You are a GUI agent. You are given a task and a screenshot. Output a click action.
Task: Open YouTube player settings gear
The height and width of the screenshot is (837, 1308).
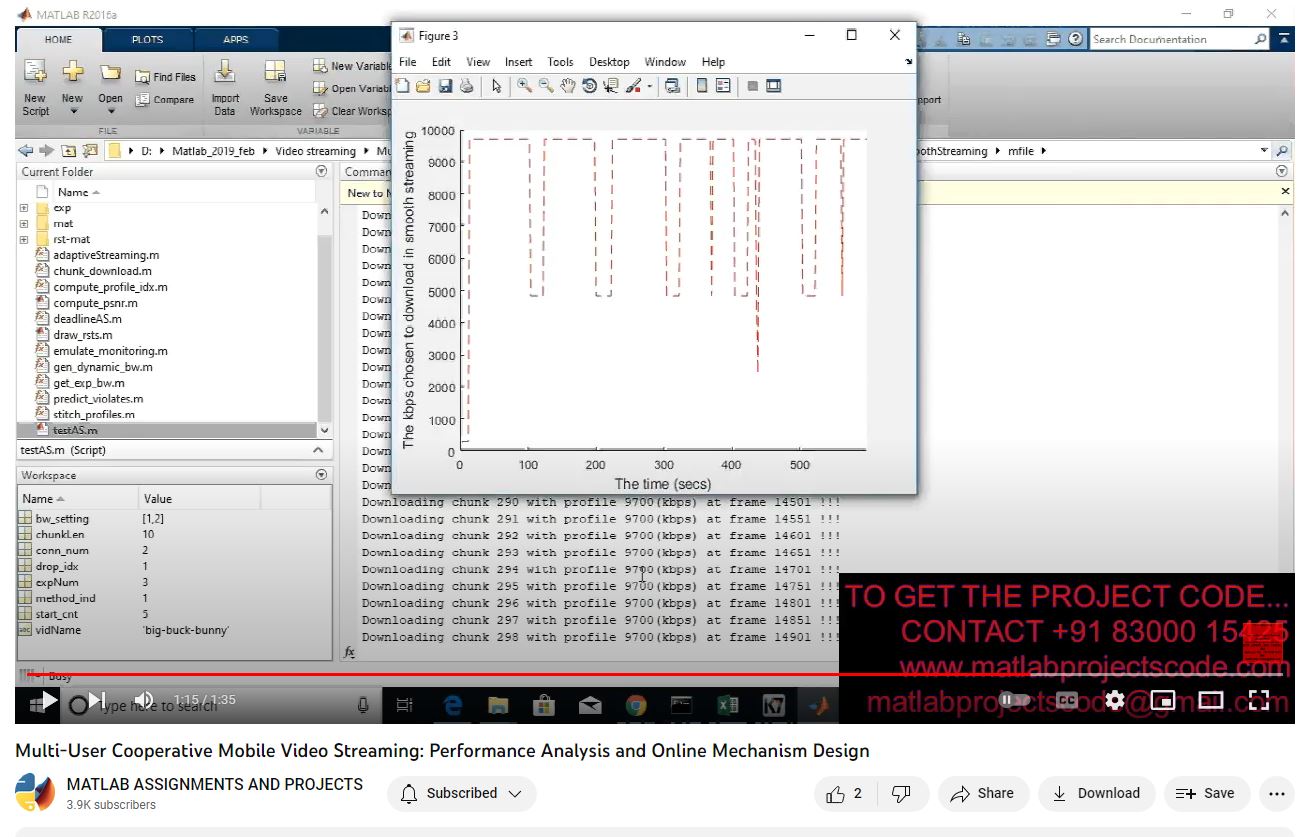point(1115,701)
